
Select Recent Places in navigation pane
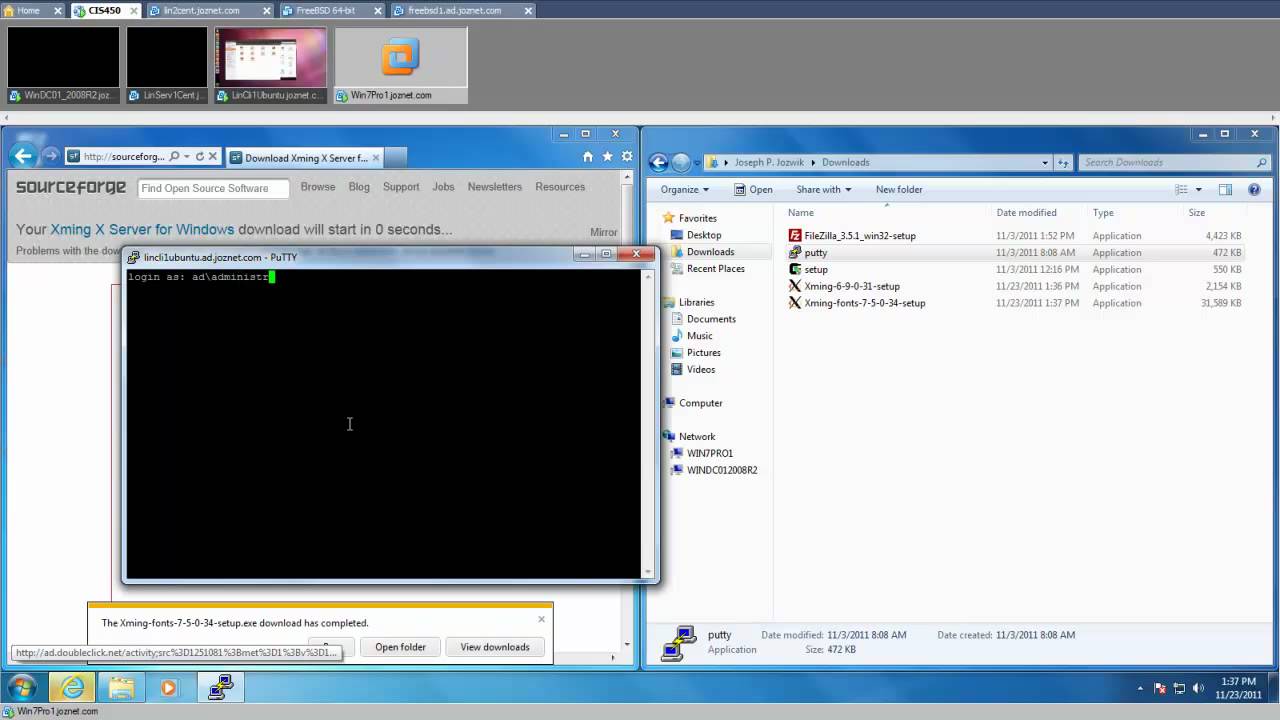point(715,268)
